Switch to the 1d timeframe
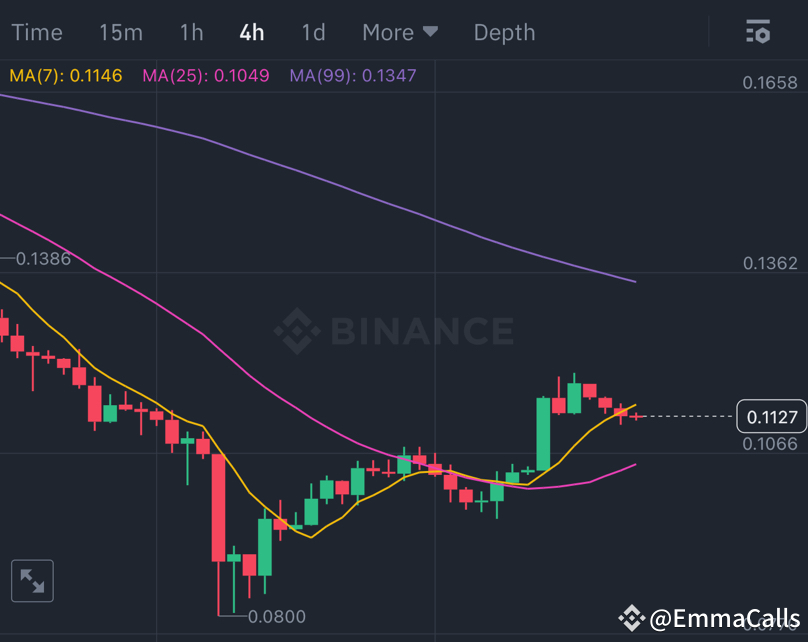The image size is (808, 642). click(313, 32)
